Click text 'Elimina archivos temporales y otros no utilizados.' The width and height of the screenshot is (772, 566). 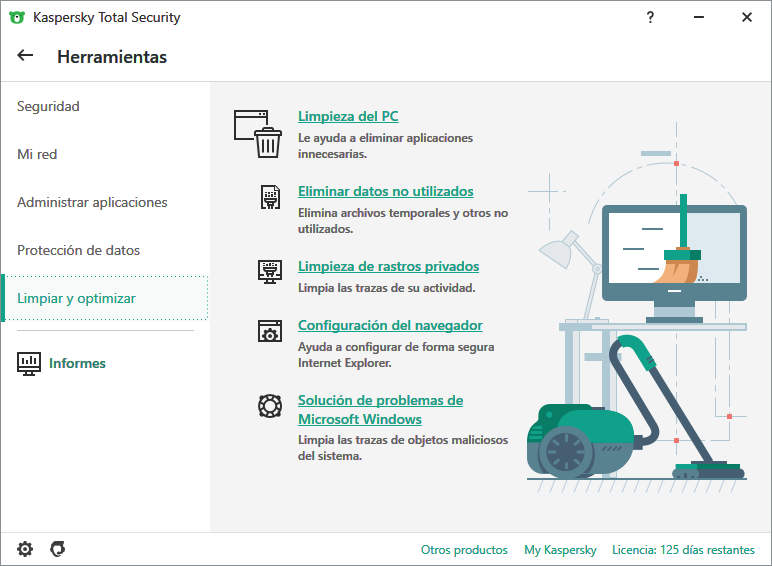403,220
